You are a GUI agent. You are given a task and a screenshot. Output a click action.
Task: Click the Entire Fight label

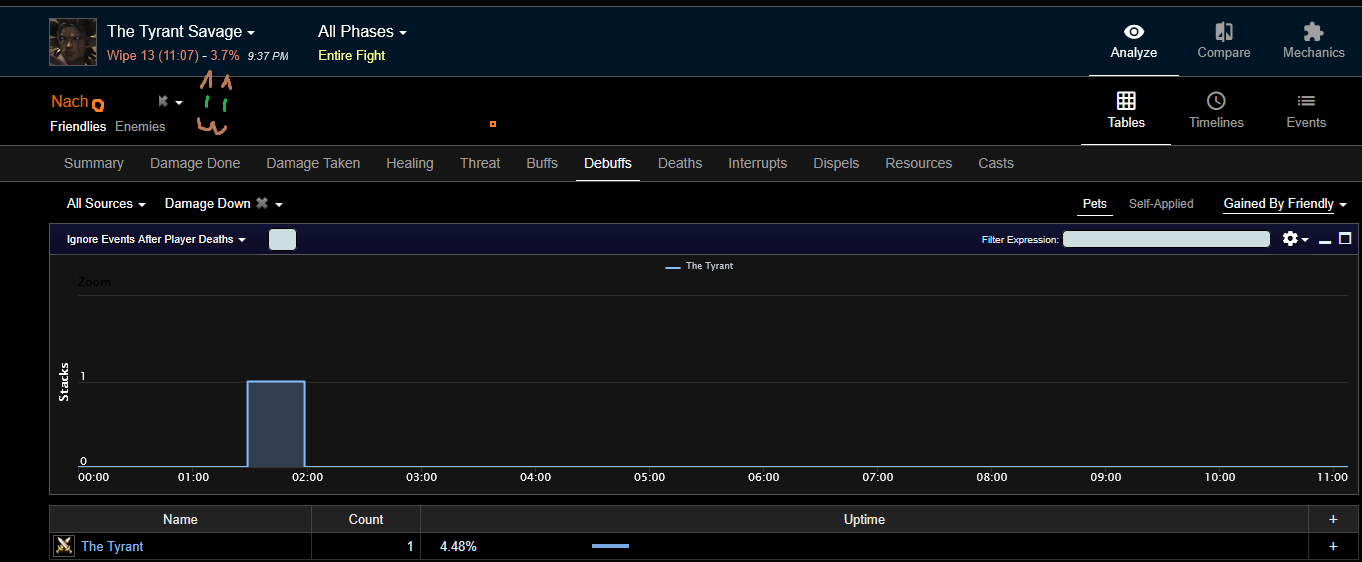(x=352, y=55)
